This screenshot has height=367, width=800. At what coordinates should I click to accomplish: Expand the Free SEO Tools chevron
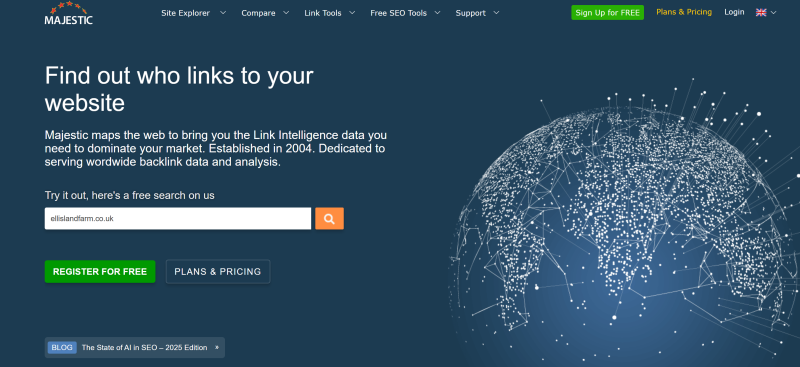437,13
